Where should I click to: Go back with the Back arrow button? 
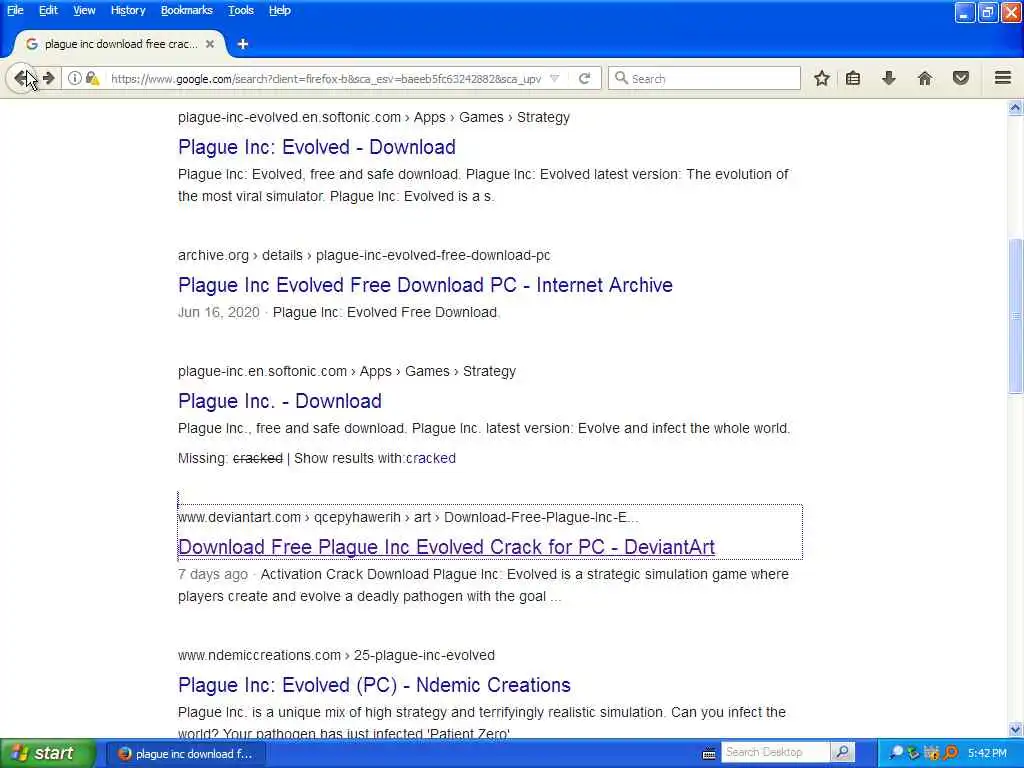click(23, 78)
